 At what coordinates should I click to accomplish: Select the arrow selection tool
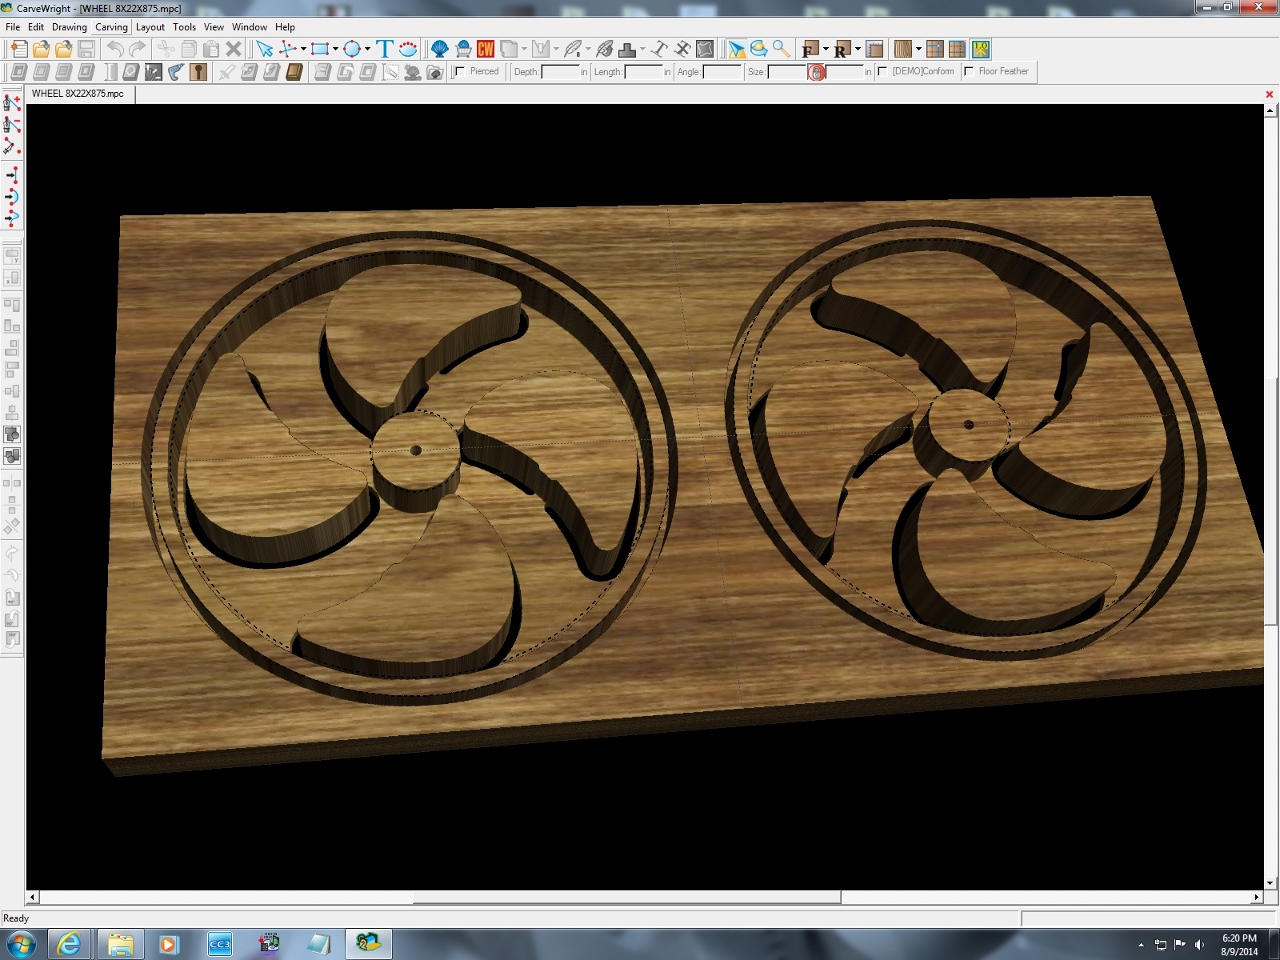click(x=265, y=49)
